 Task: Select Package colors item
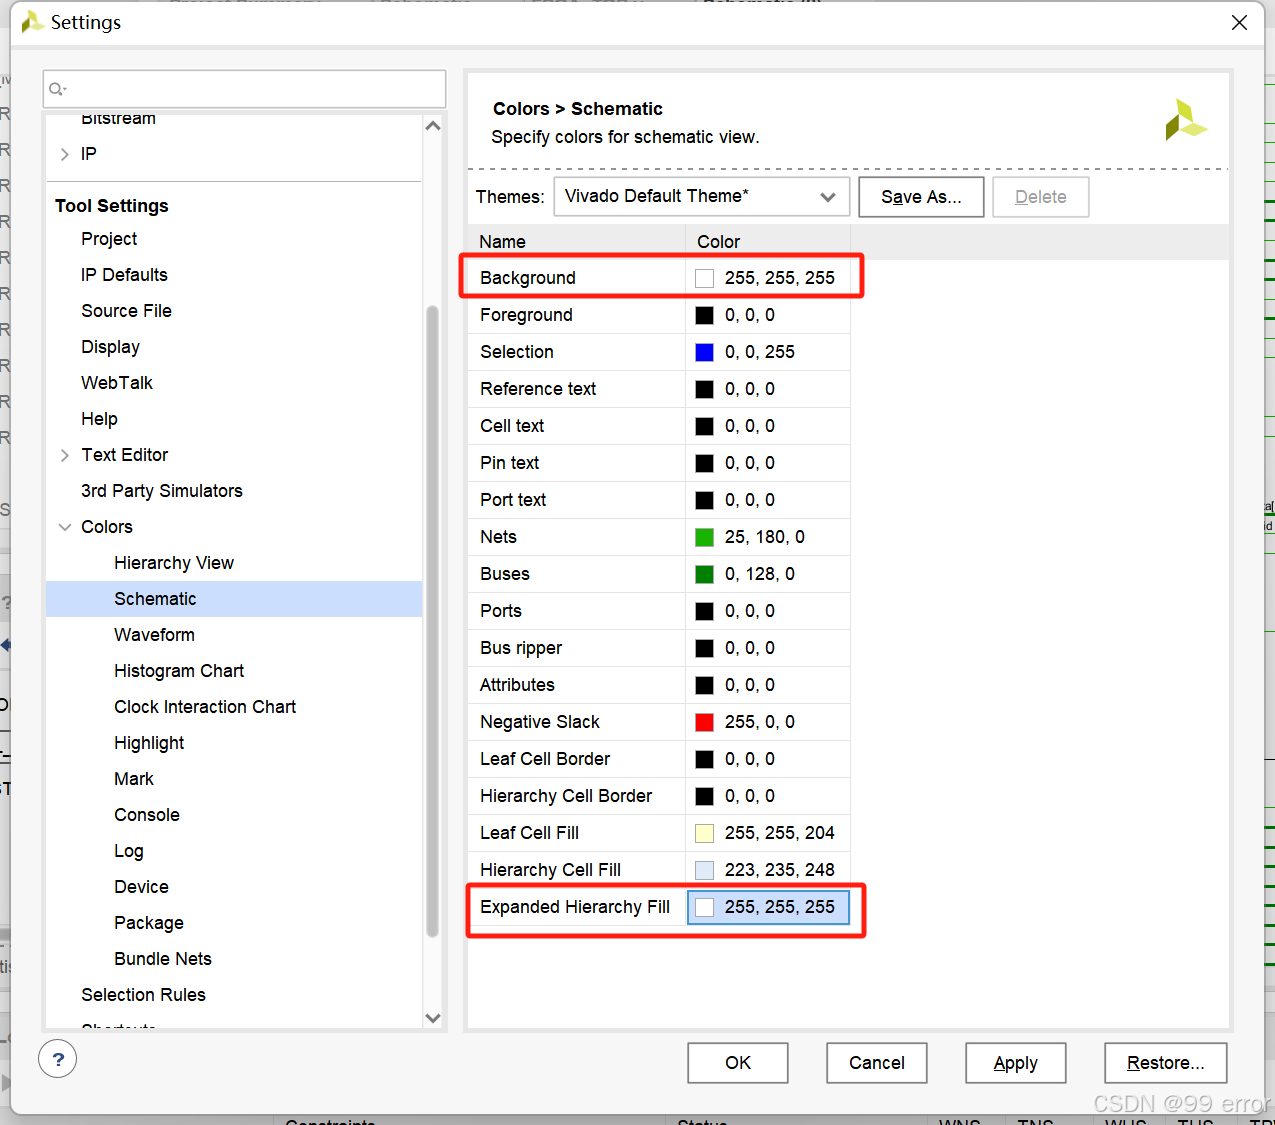149,923
